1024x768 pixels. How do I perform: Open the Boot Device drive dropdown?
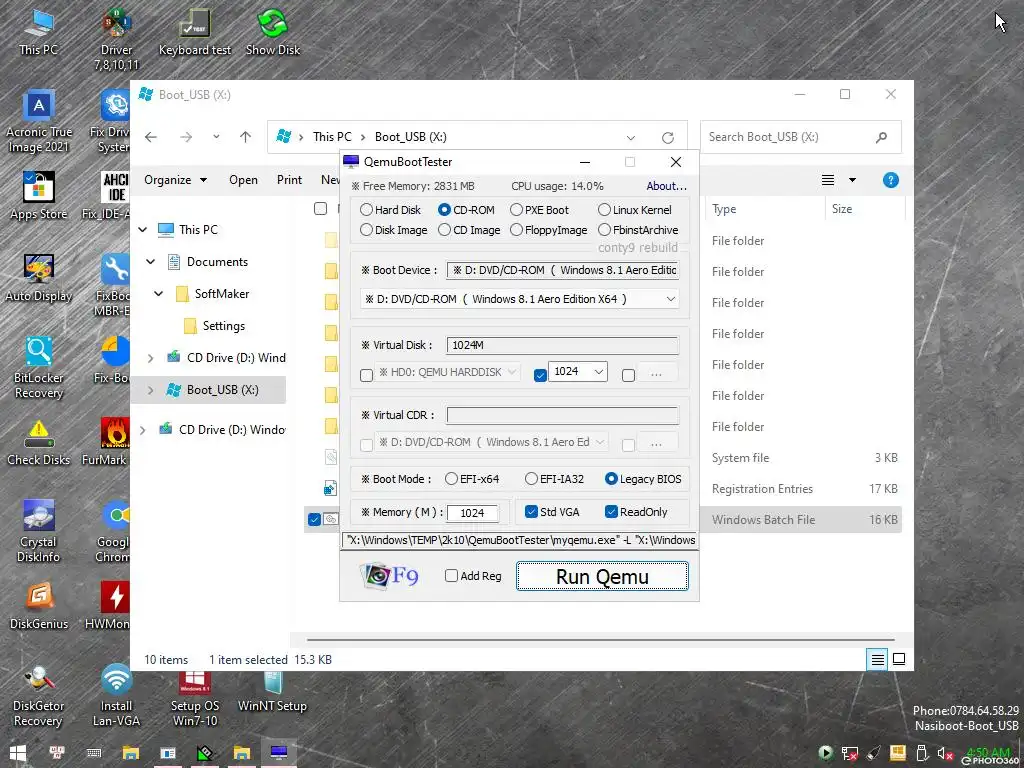[x=520, y=299]
